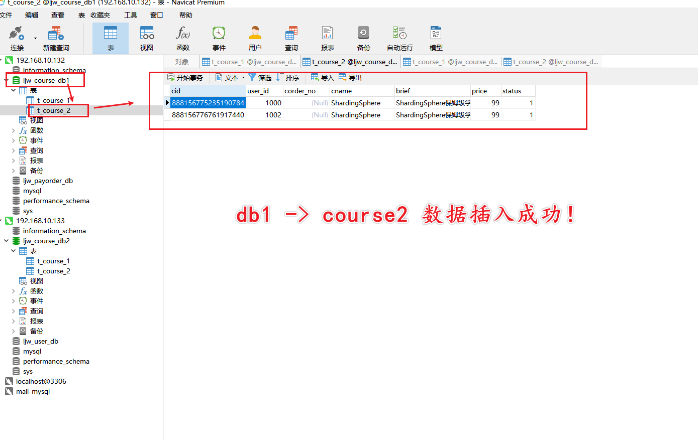Viewport: 698px width, 440px height.
Task: Open the 帮助 Help menu
Action: tap(186, 15)
